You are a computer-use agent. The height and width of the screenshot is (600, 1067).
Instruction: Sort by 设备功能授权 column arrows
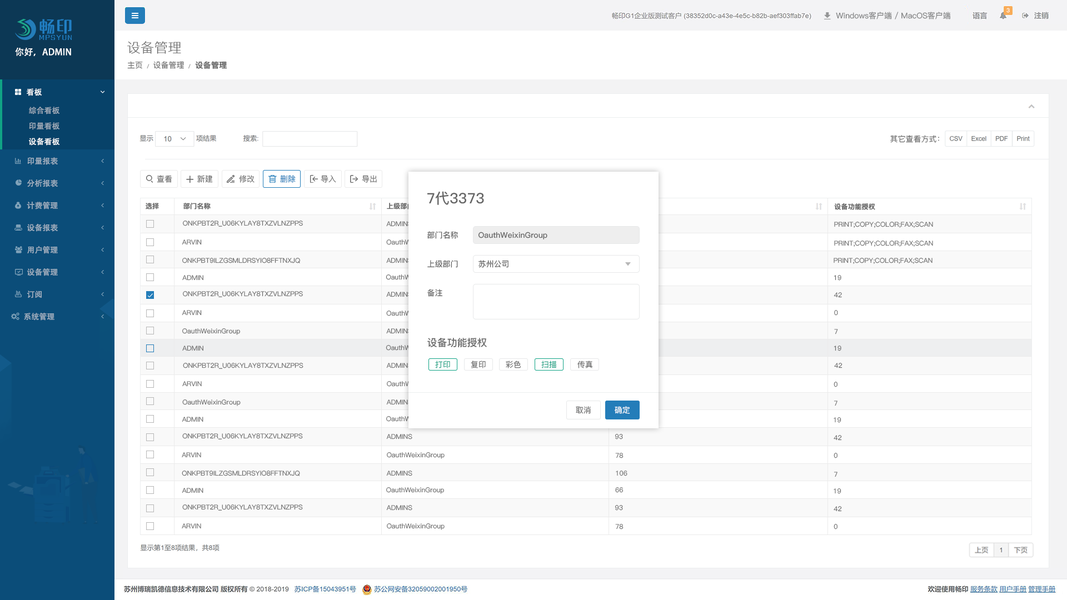click(x=1023, y=206)
